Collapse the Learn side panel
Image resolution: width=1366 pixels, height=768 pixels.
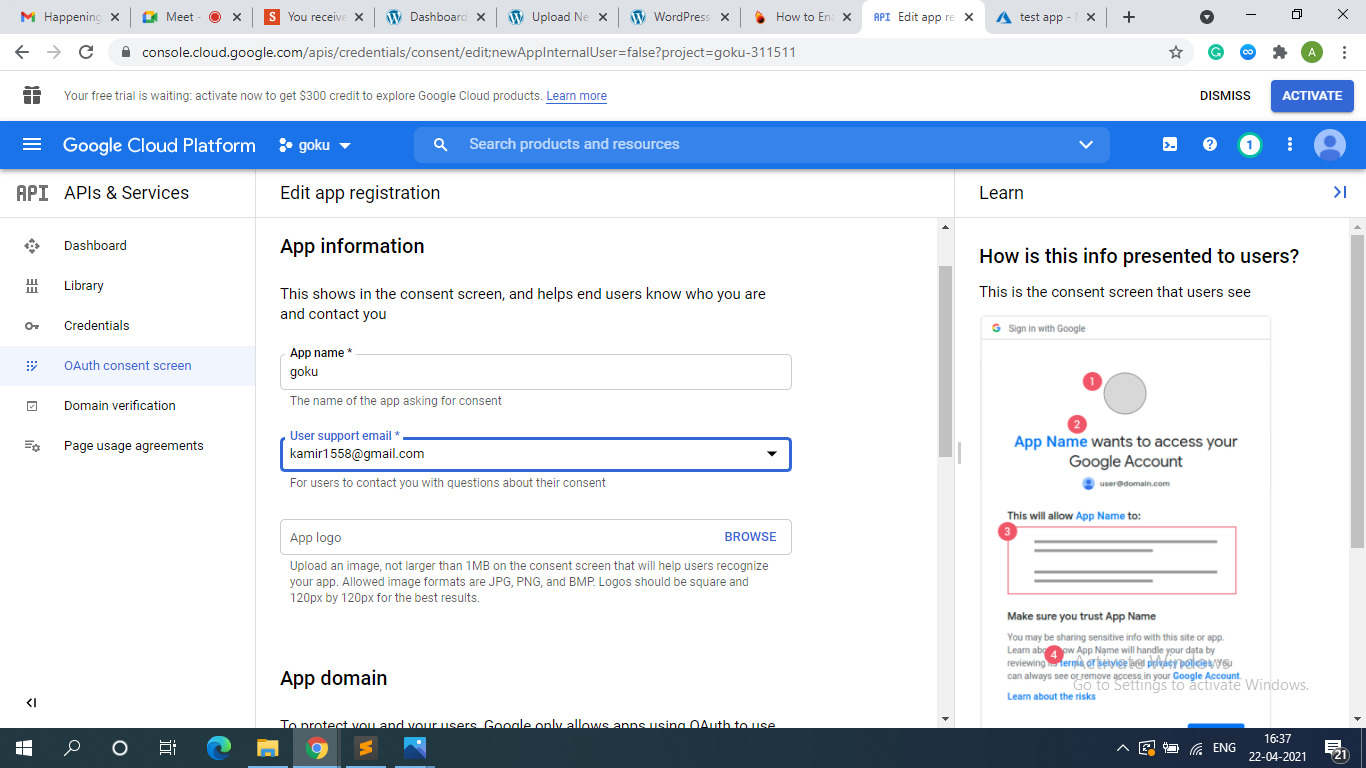[x=1340, y=192]
